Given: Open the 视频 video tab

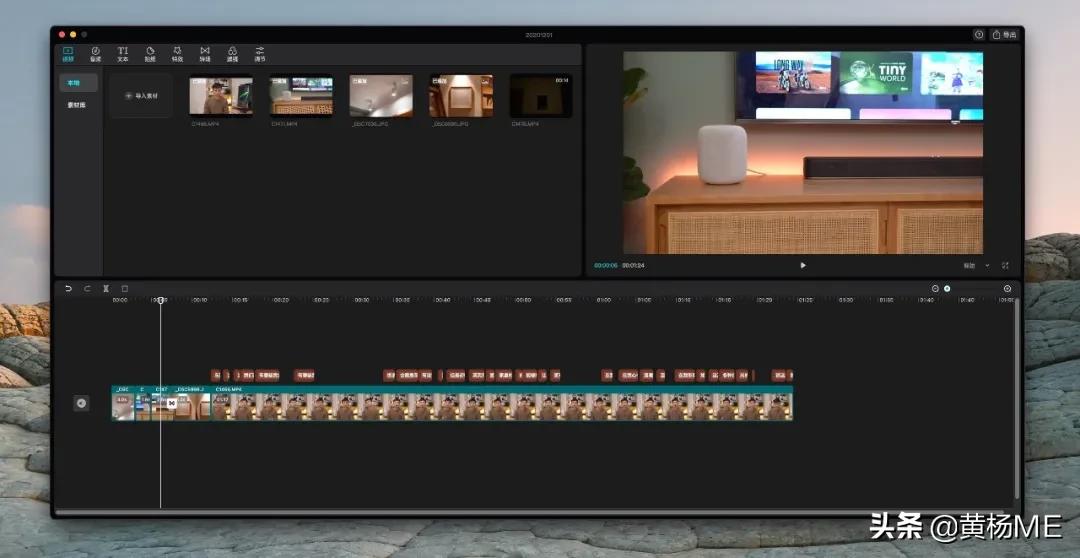Looking at the screenshot, I should 68,54.
